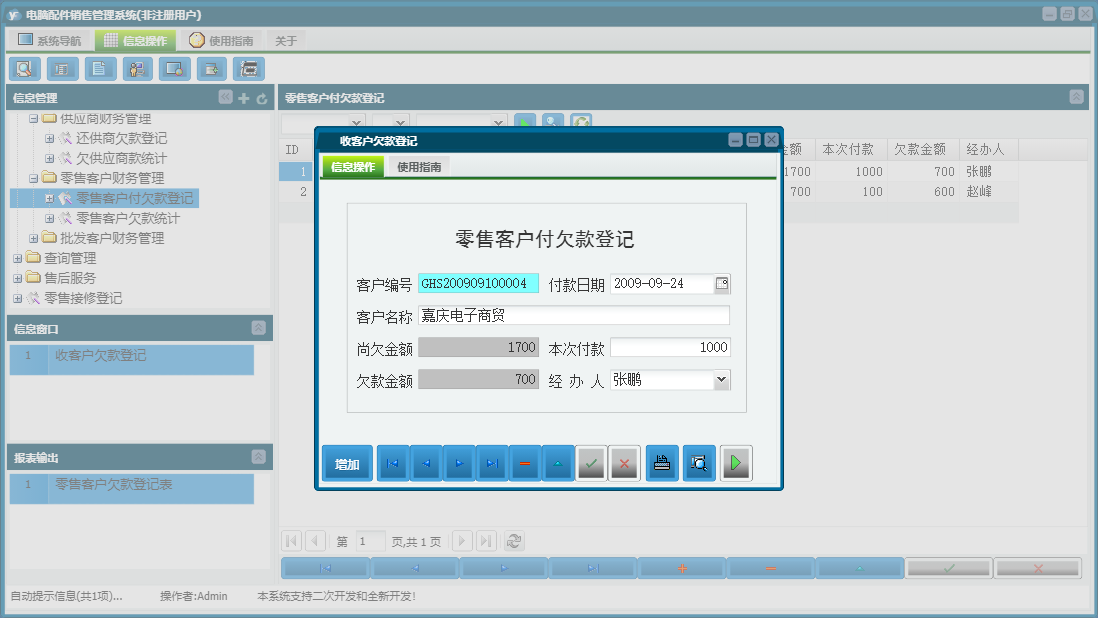Open the report icon in the top toolbar

[x=61, y=69]
